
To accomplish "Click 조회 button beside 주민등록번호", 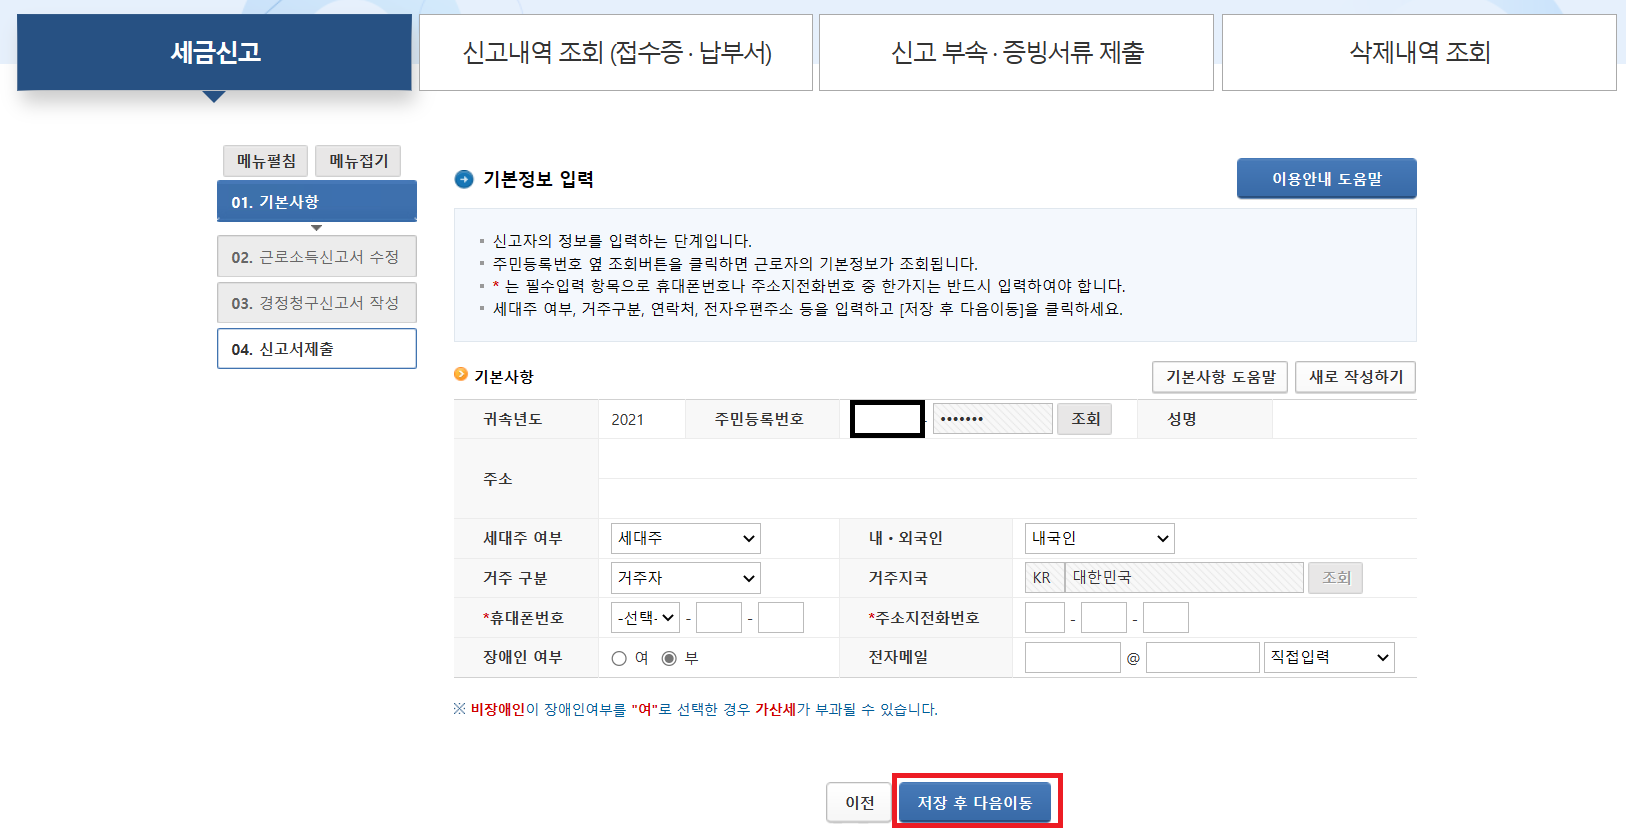I will 1085,419.
